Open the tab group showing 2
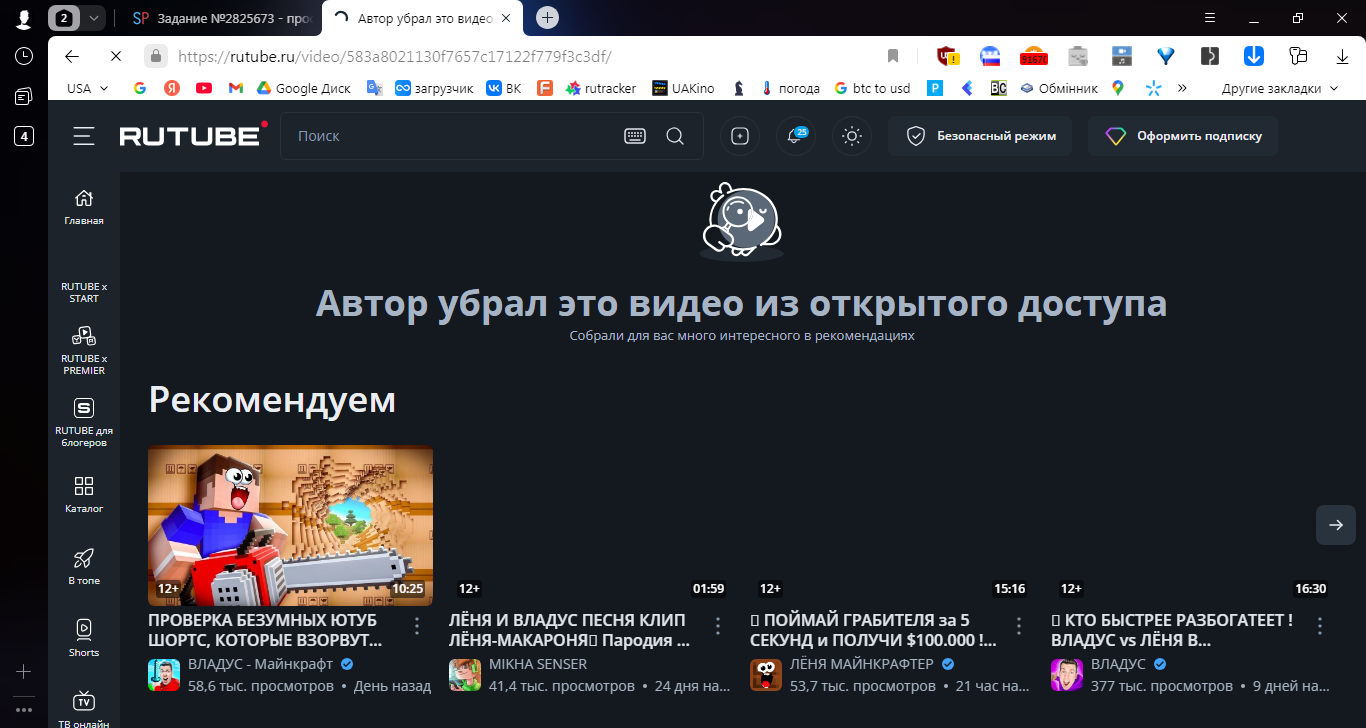The image size is (1366, 728). 65,18
